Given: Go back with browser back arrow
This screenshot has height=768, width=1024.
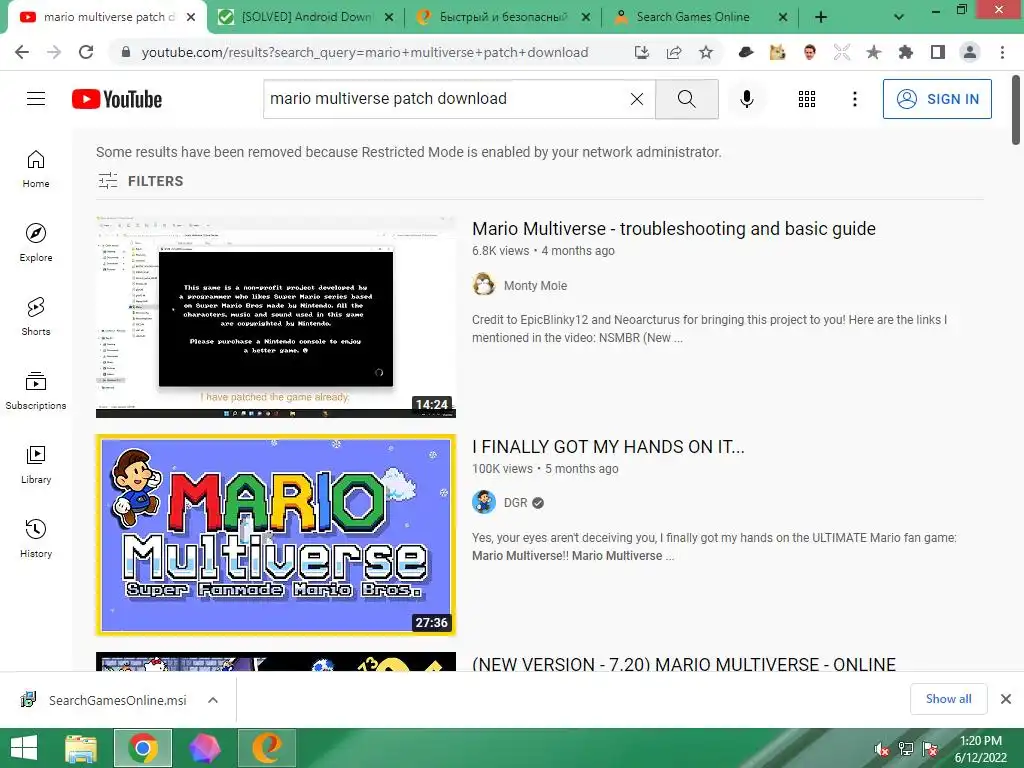Looking at the screenshot, I should (x=22, y=52).
